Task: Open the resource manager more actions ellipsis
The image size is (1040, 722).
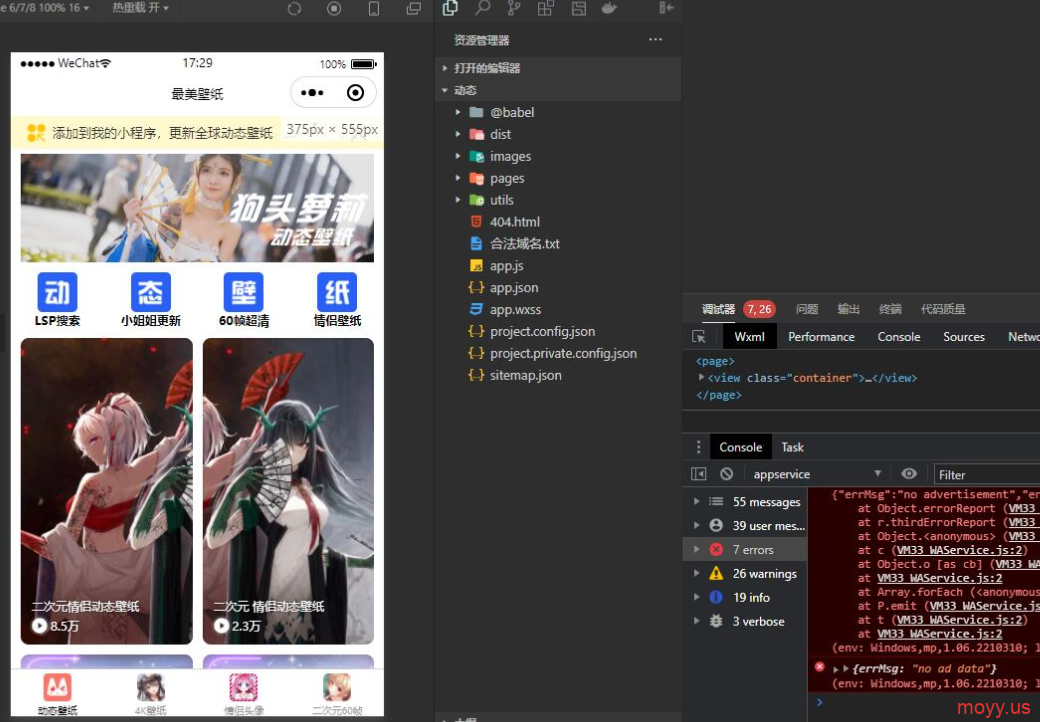Action: pyautogui.click(x=655, y=40)
